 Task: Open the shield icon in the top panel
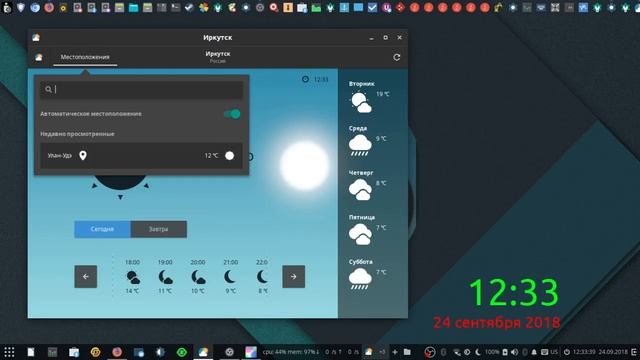tap(21, 7)
